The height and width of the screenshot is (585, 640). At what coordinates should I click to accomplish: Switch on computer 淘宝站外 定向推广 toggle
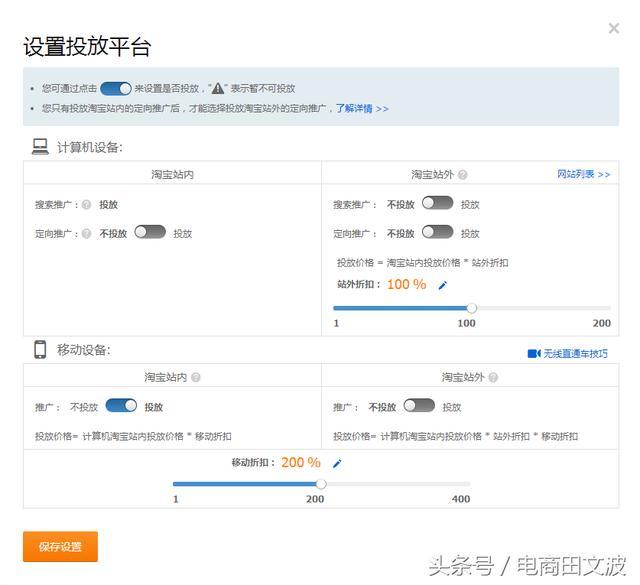[437, 232]
